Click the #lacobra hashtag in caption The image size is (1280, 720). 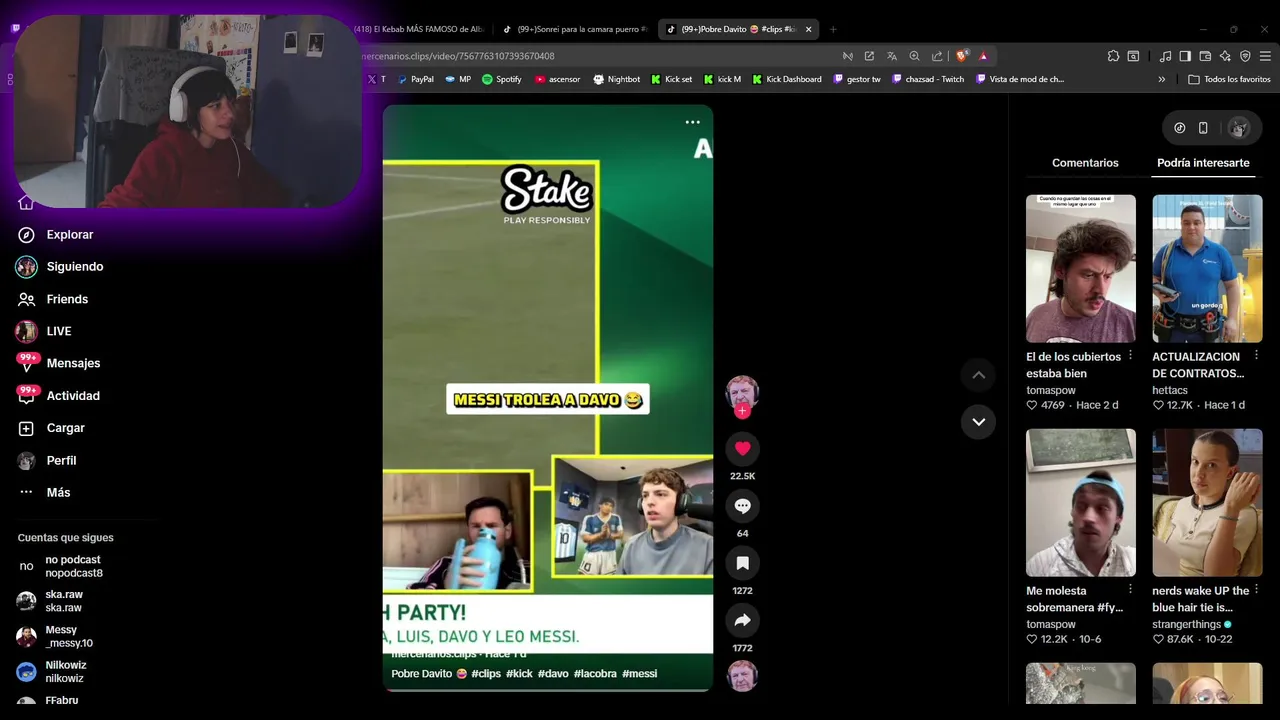click(595, 674)
